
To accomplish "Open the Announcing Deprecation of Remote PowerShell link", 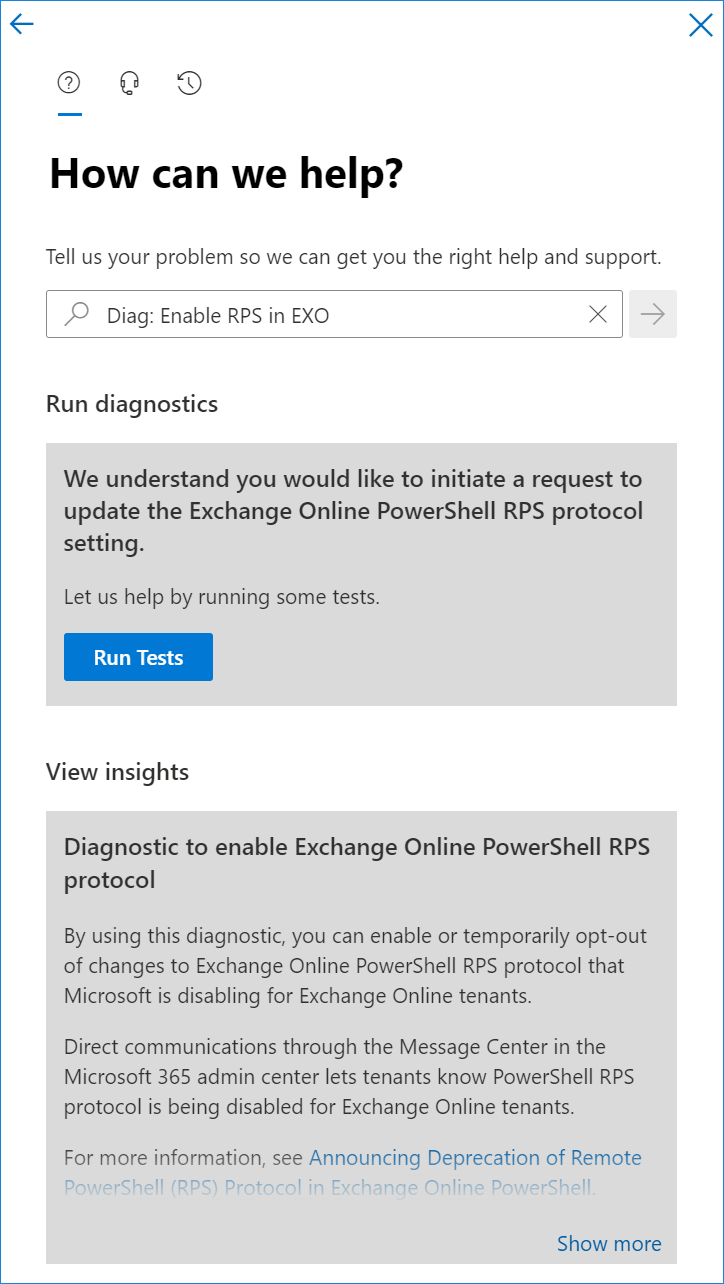I will (475, 1157).
